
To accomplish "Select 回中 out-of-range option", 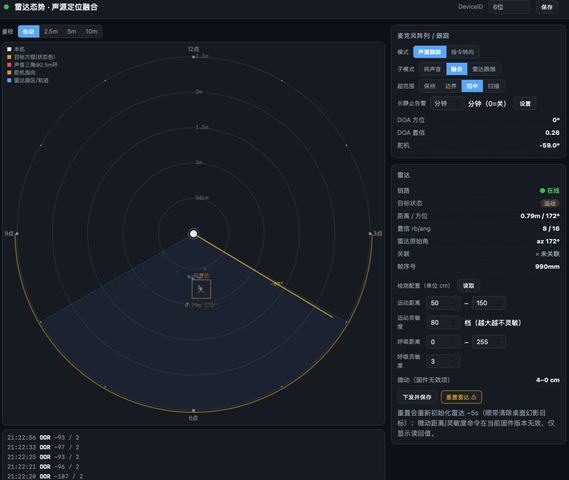I will 472,86.
